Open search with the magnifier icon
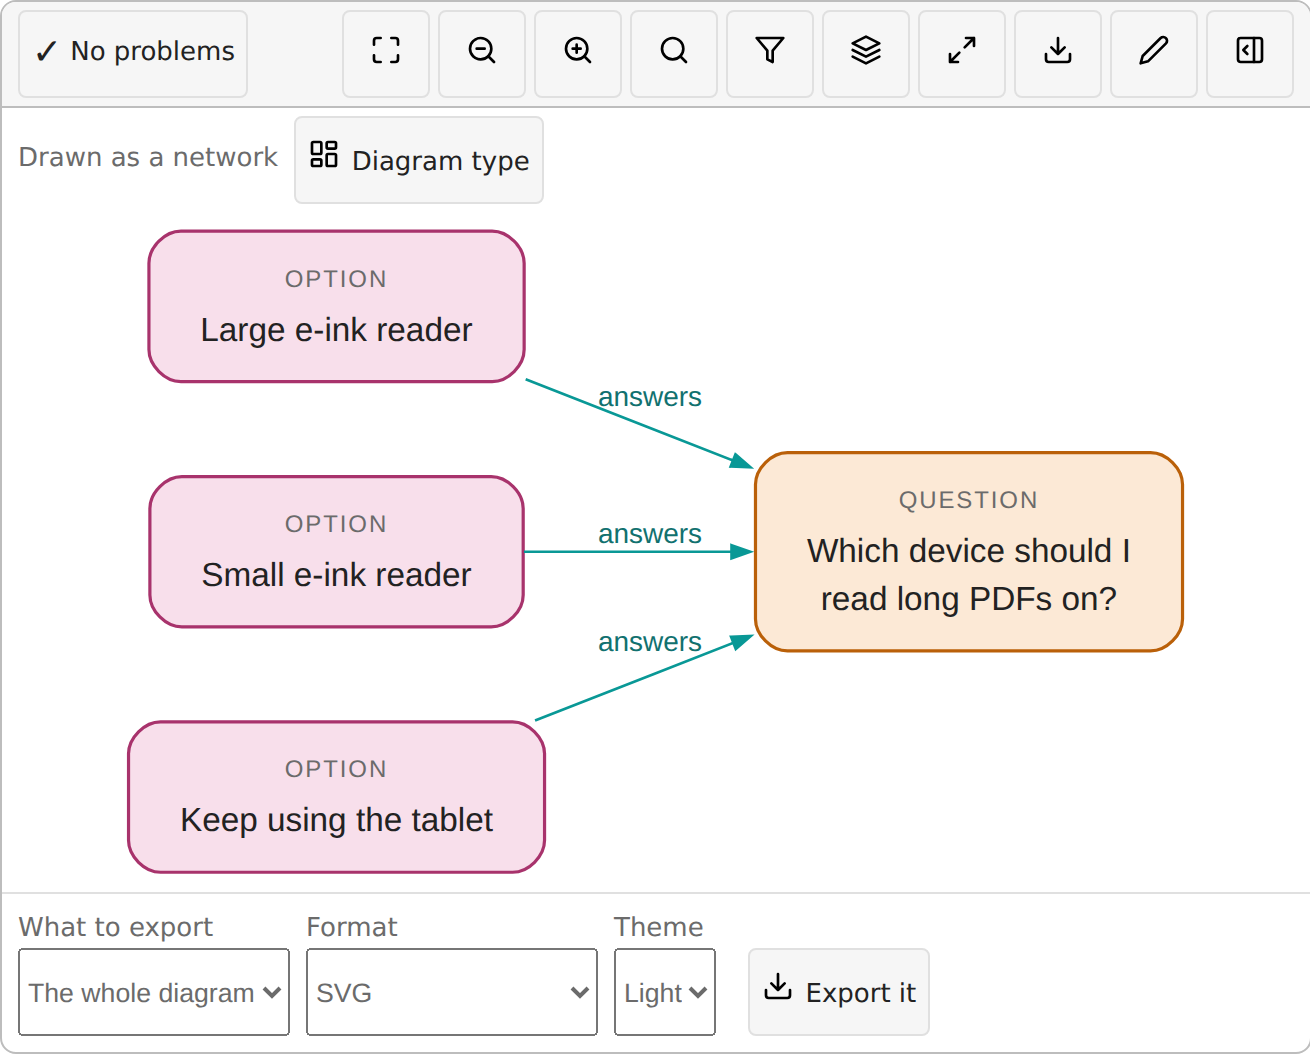Viewport: 1310px width, 1054px height. tap(674, 54)
